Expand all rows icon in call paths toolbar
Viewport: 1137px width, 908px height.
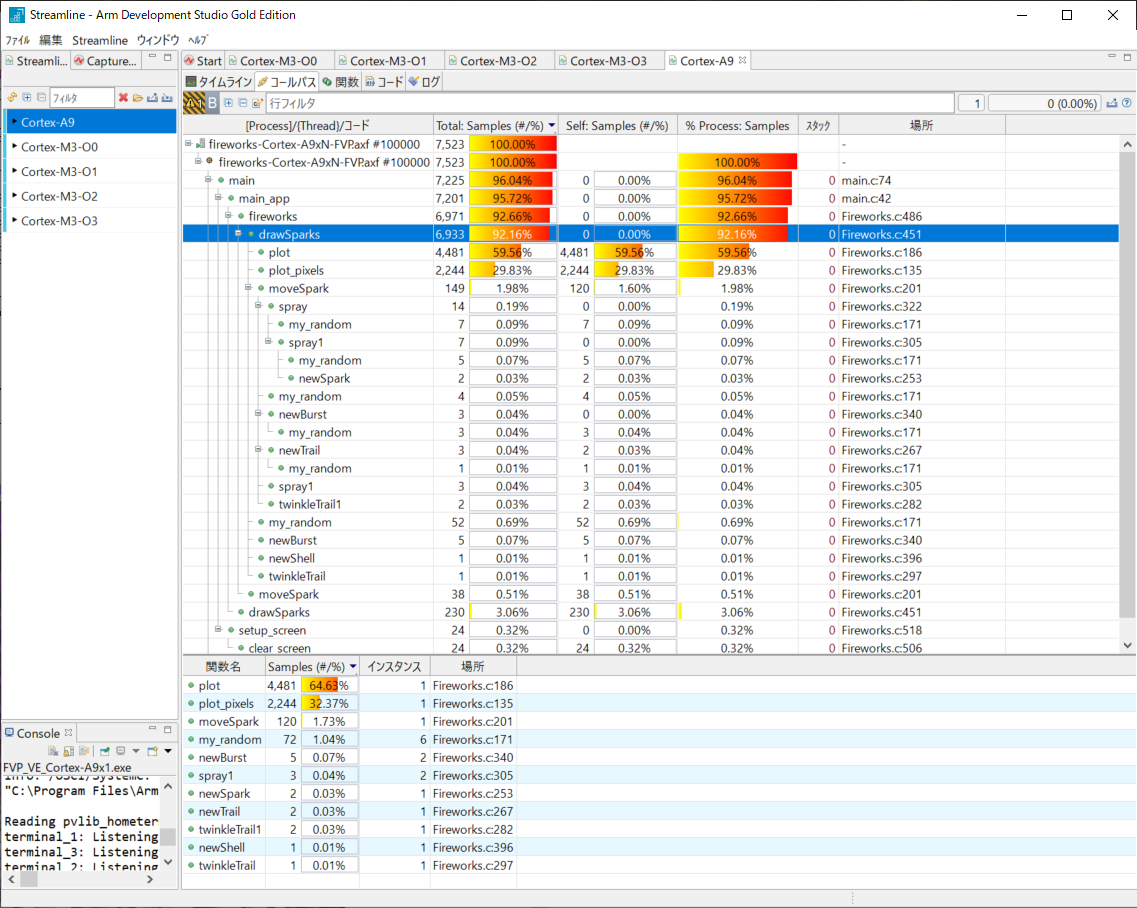click(x=228, y=103)
